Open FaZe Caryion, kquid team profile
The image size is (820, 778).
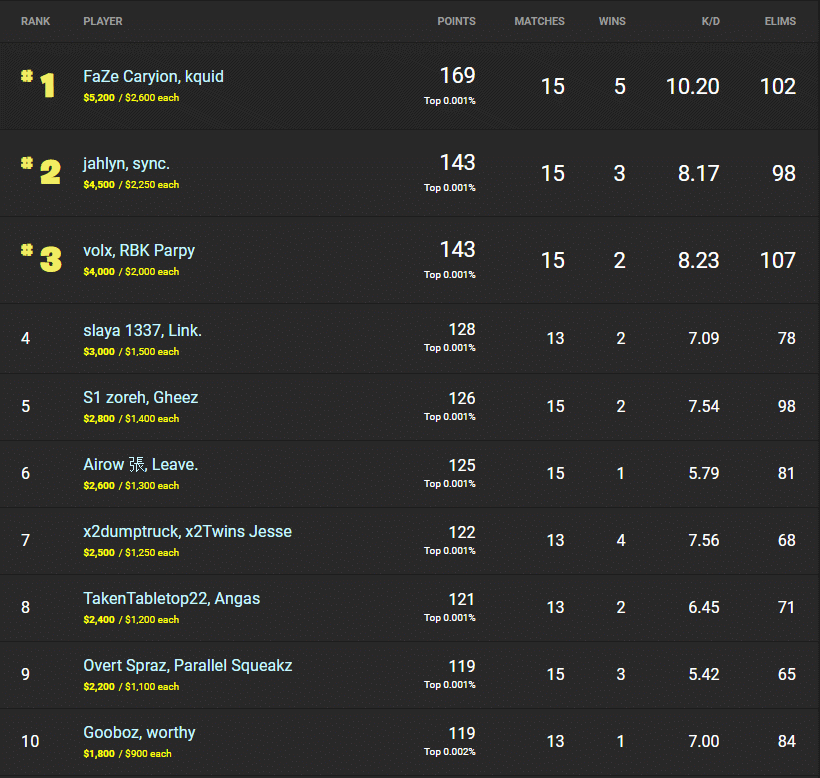154,76
